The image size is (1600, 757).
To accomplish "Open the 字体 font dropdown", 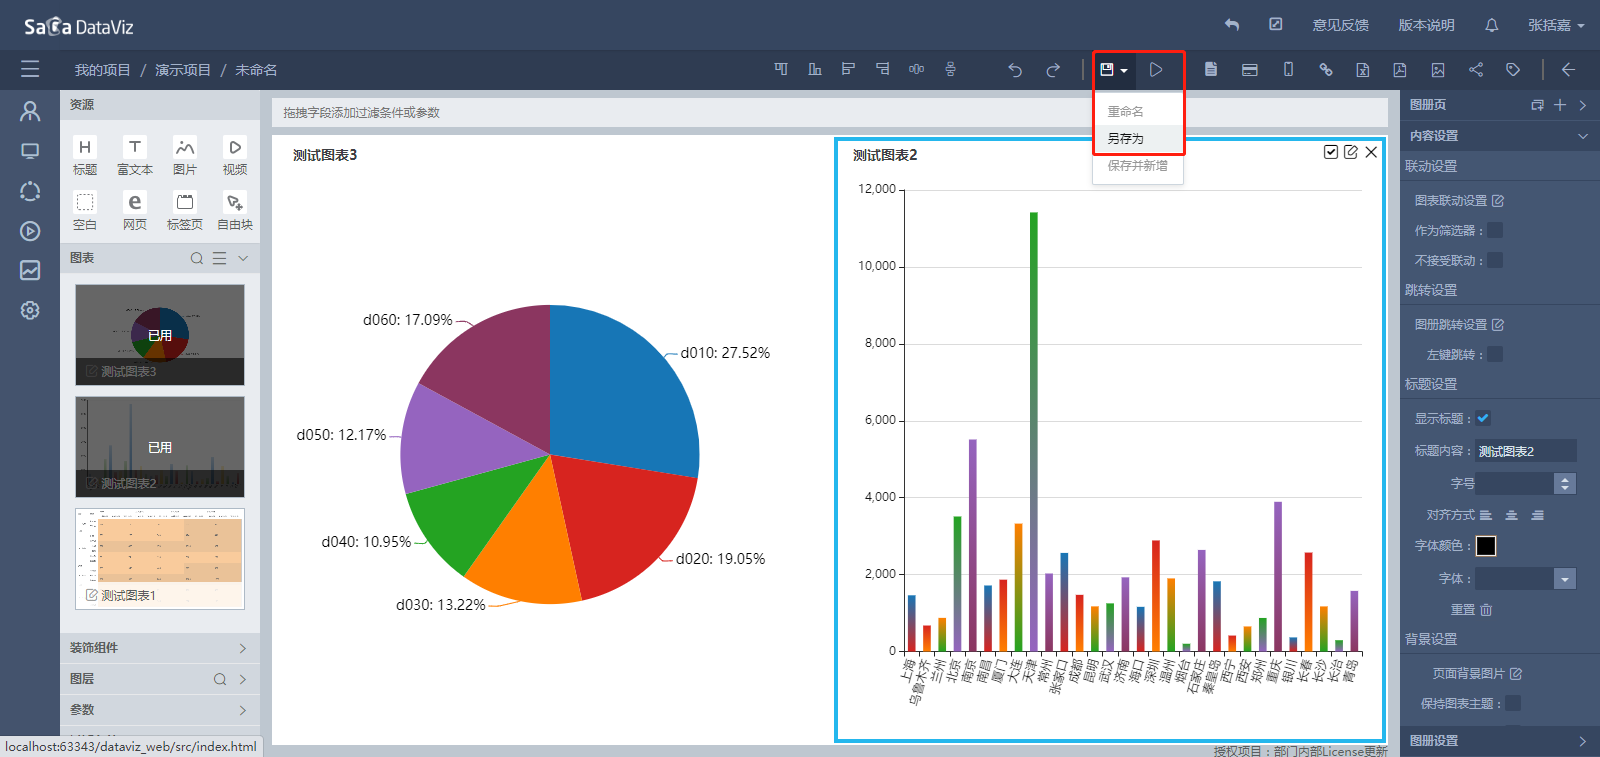I will [1526, 578].
